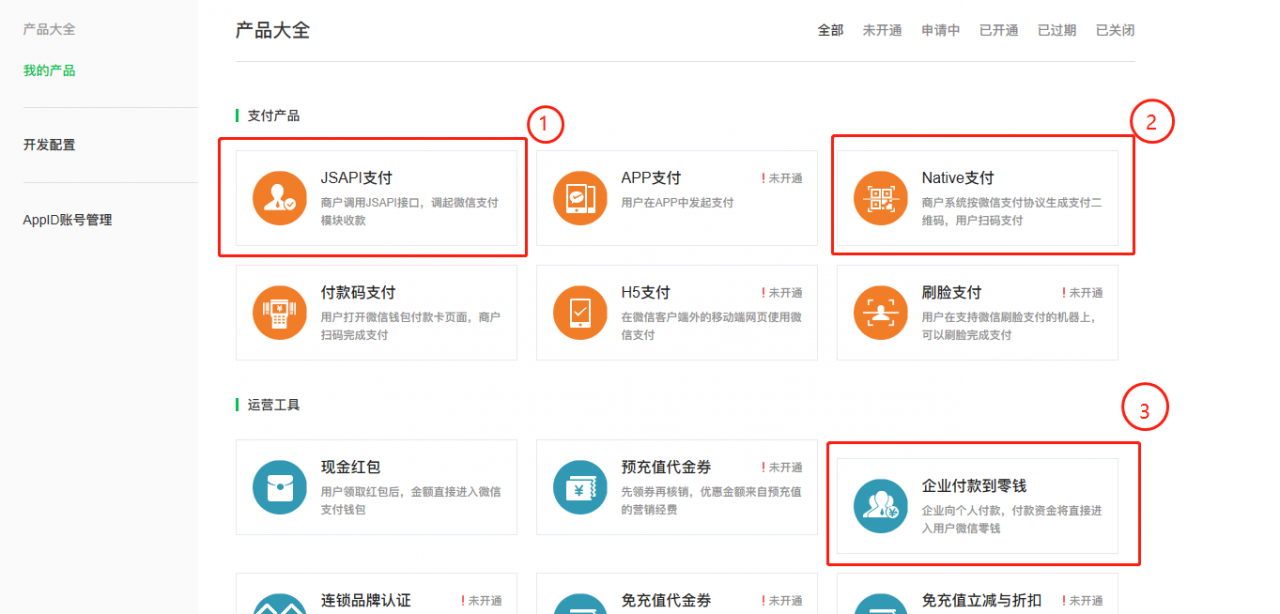Filter products by 未开通 tab
The image size is (1280, 614).
[882, 30]
